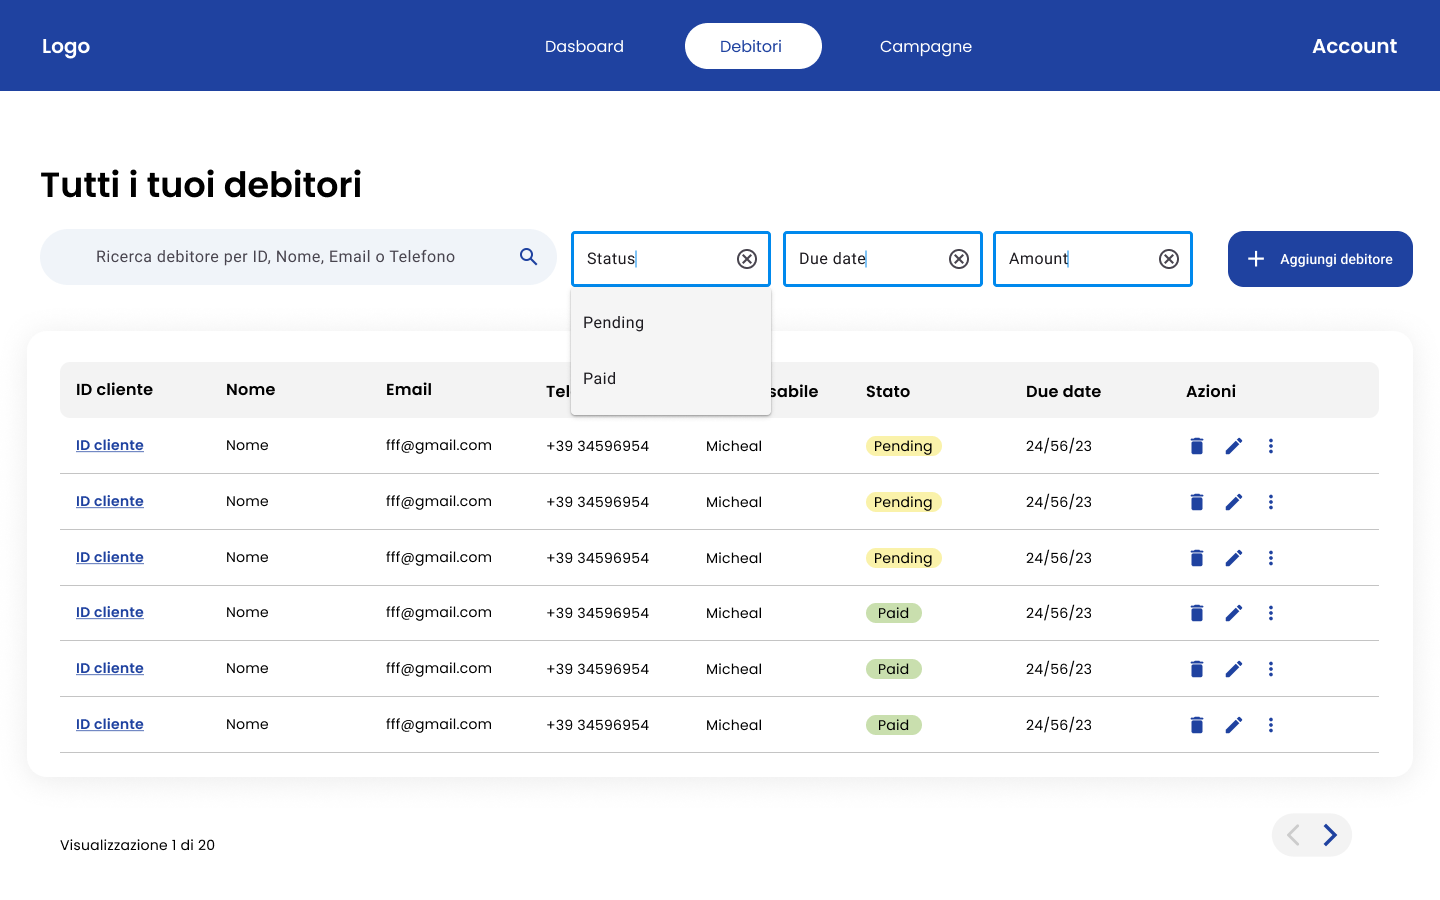
Task: Click the ID cliente column header
Action: (114, 390)
